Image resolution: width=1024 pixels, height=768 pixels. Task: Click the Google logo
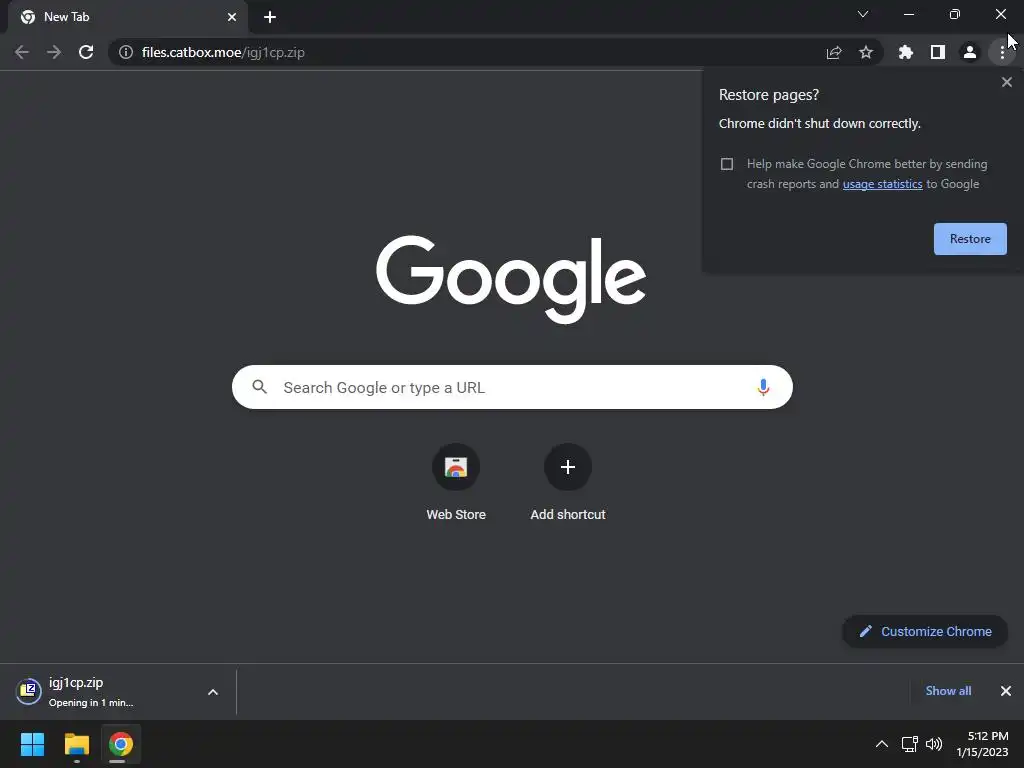pyautogui.click(x=511, y=280)
